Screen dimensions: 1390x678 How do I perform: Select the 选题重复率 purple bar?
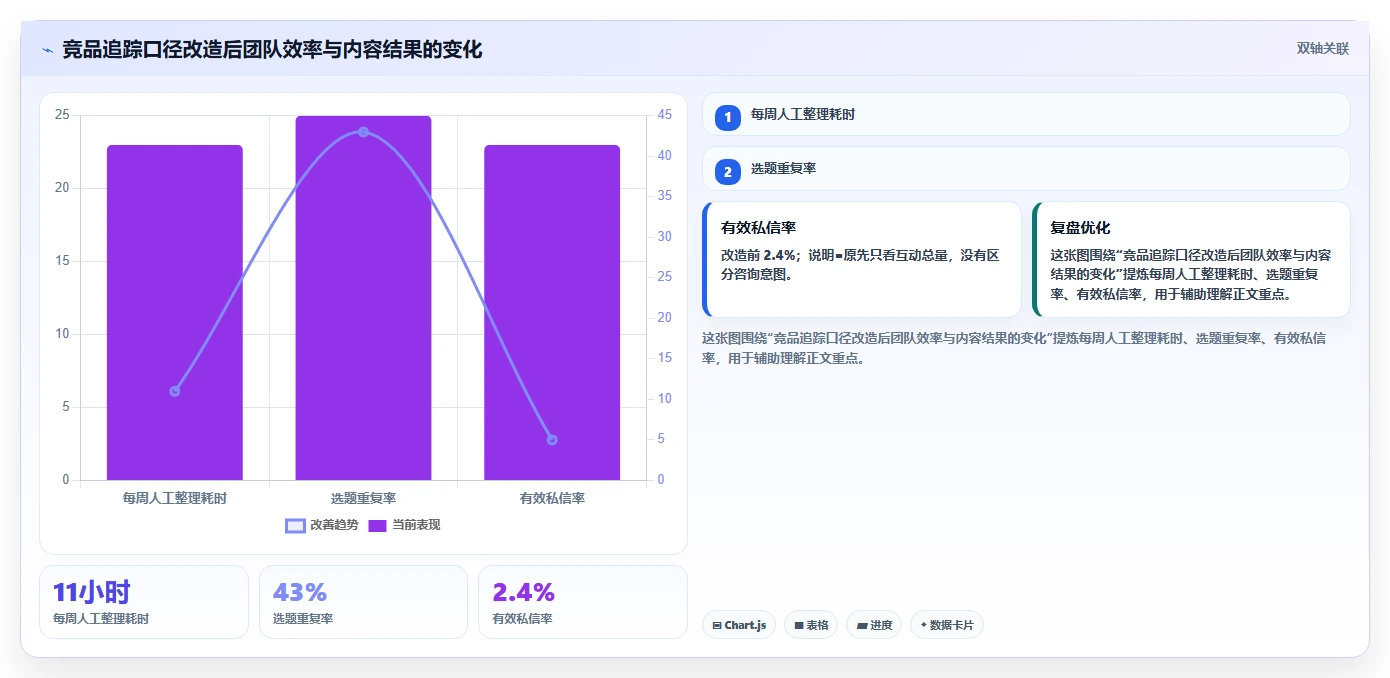click(363, 298)
